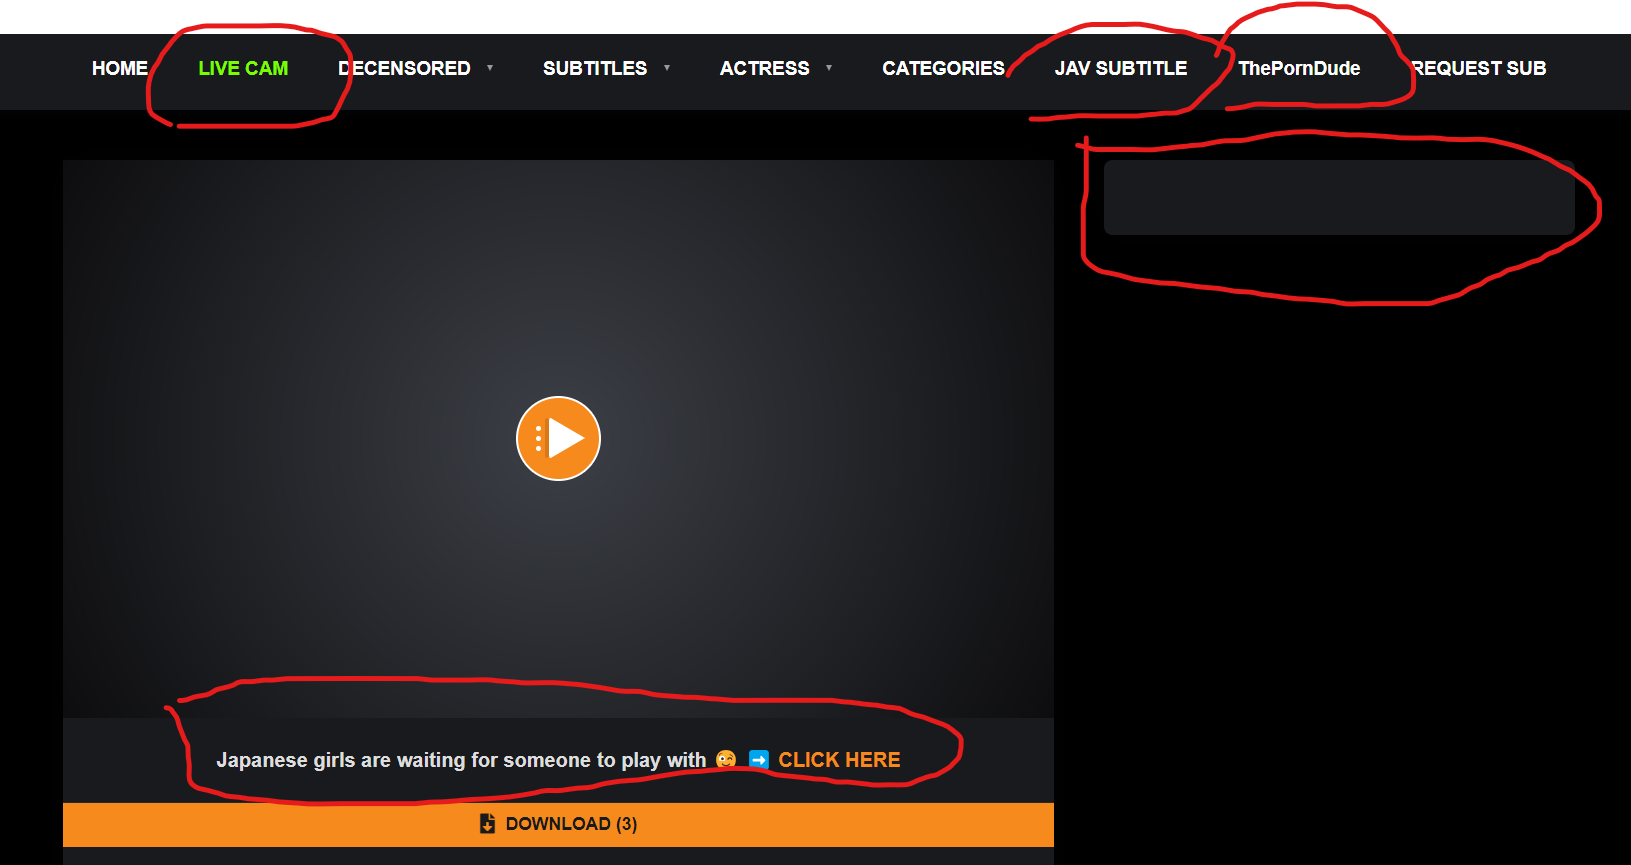Select the Actress menu label
Image resolution: width=1631 pixels, height=865 pixels.
[x=765, y=68]
